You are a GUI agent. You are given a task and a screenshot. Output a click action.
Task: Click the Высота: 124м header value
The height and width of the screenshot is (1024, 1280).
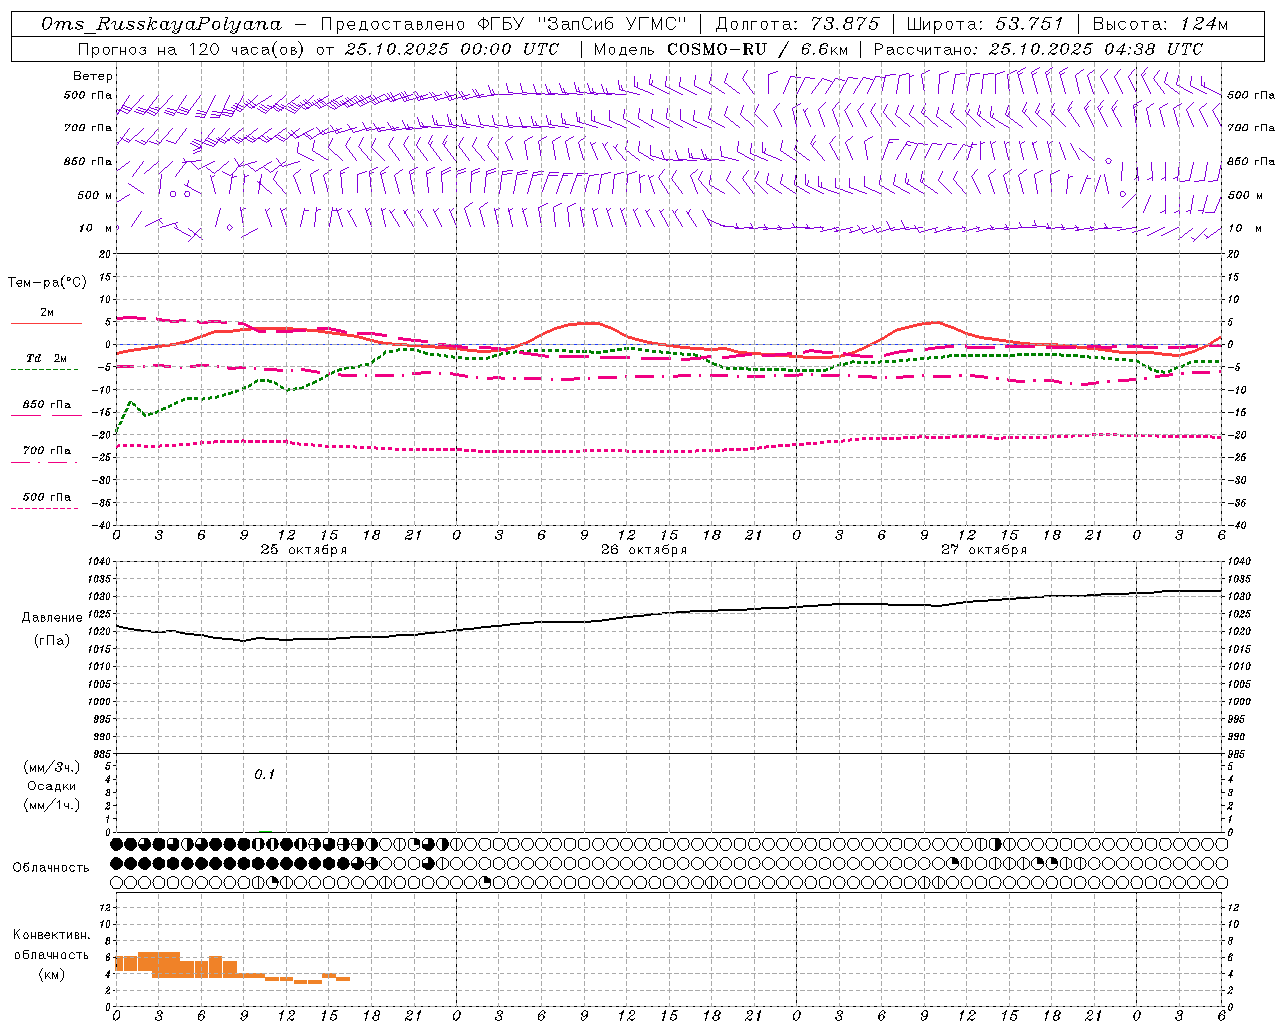click(1160, 24)
